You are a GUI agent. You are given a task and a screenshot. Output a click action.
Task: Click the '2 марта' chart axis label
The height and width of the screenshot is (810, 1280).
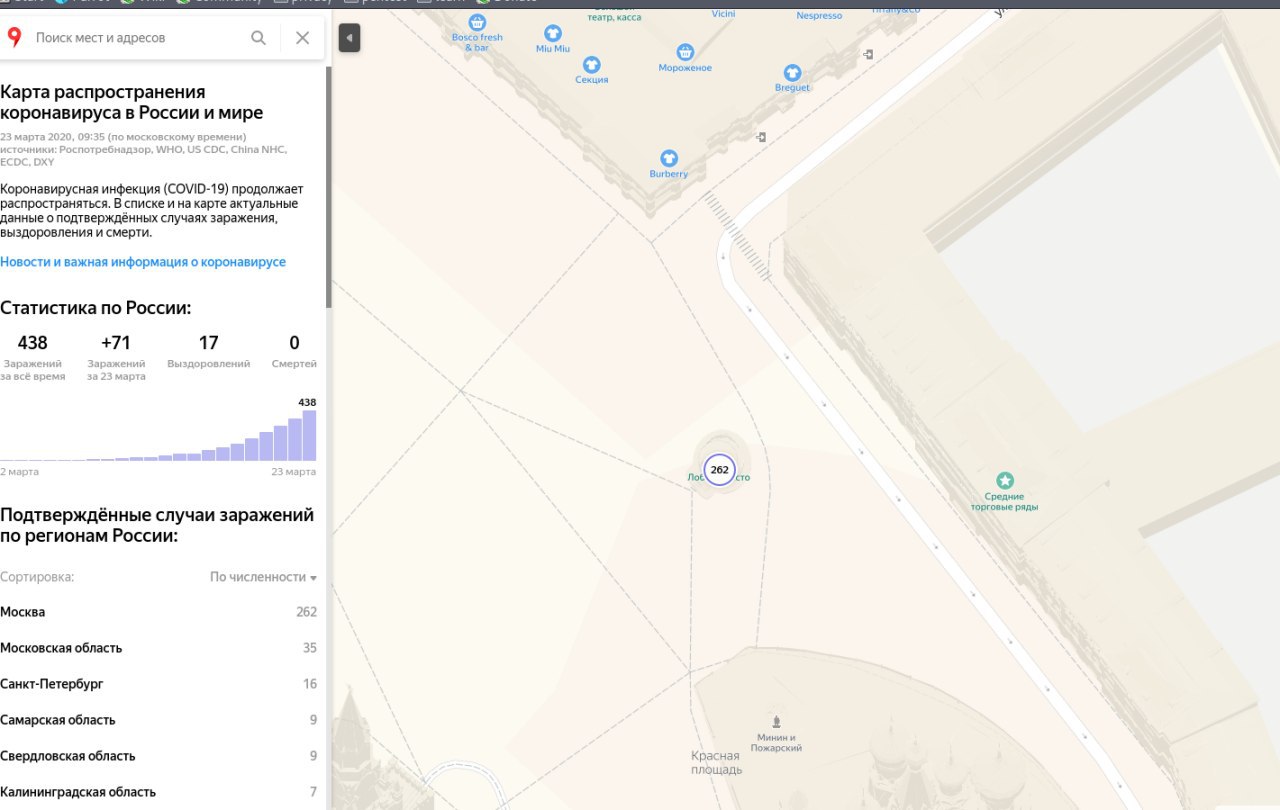(19, 471)
